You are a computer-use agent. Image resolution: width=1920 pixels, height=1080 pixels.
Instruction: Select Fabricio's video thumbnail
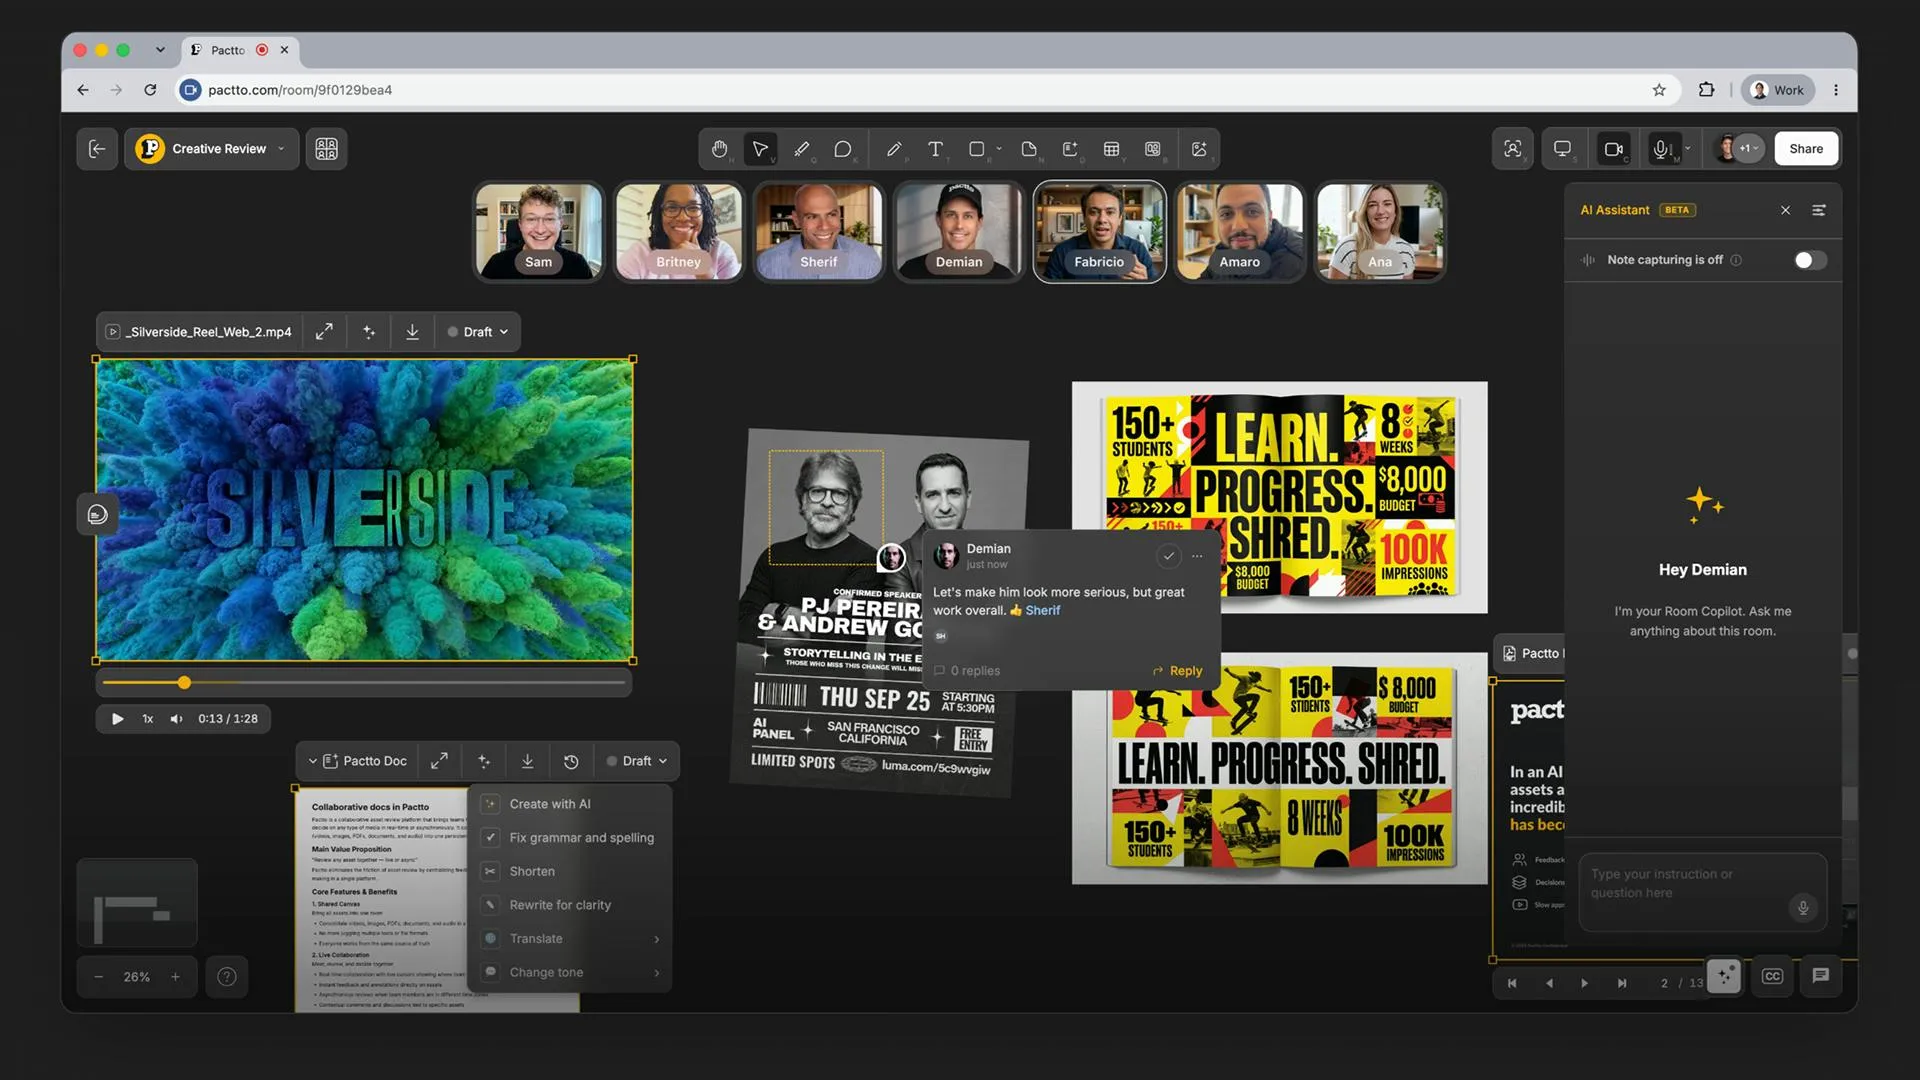(x=1099, y=232)
